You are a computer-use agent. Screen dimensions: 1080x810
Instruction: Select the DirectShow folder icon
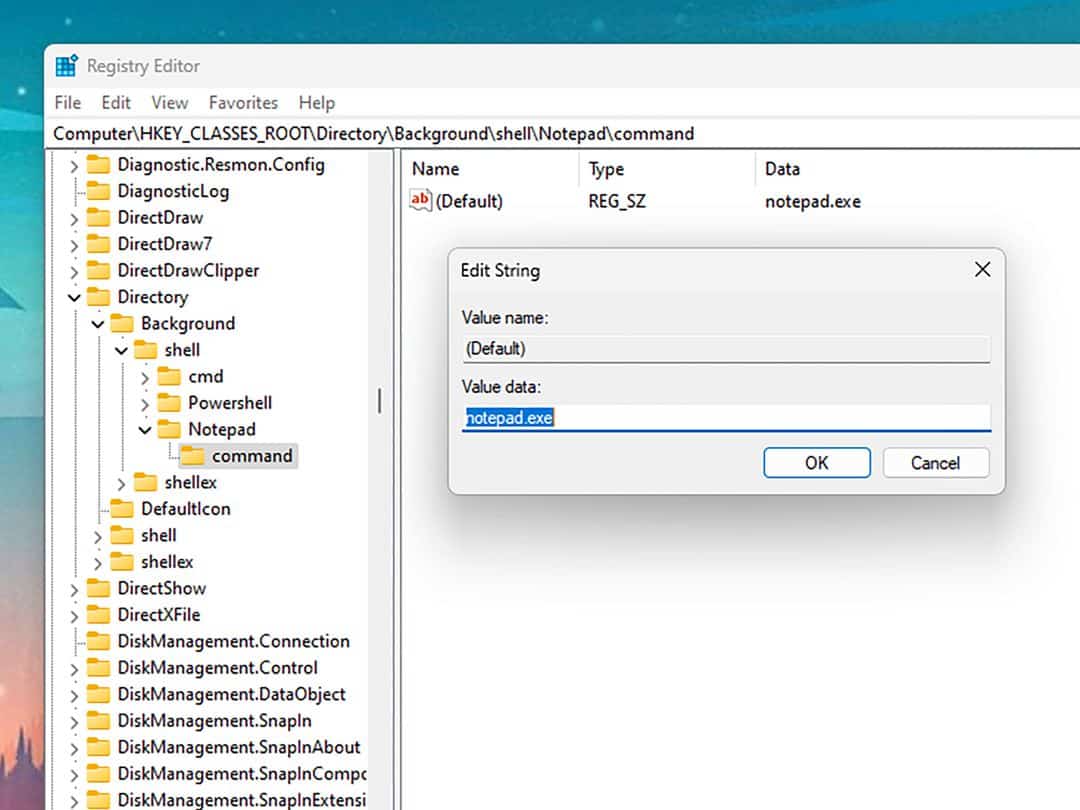pos(98,588)
